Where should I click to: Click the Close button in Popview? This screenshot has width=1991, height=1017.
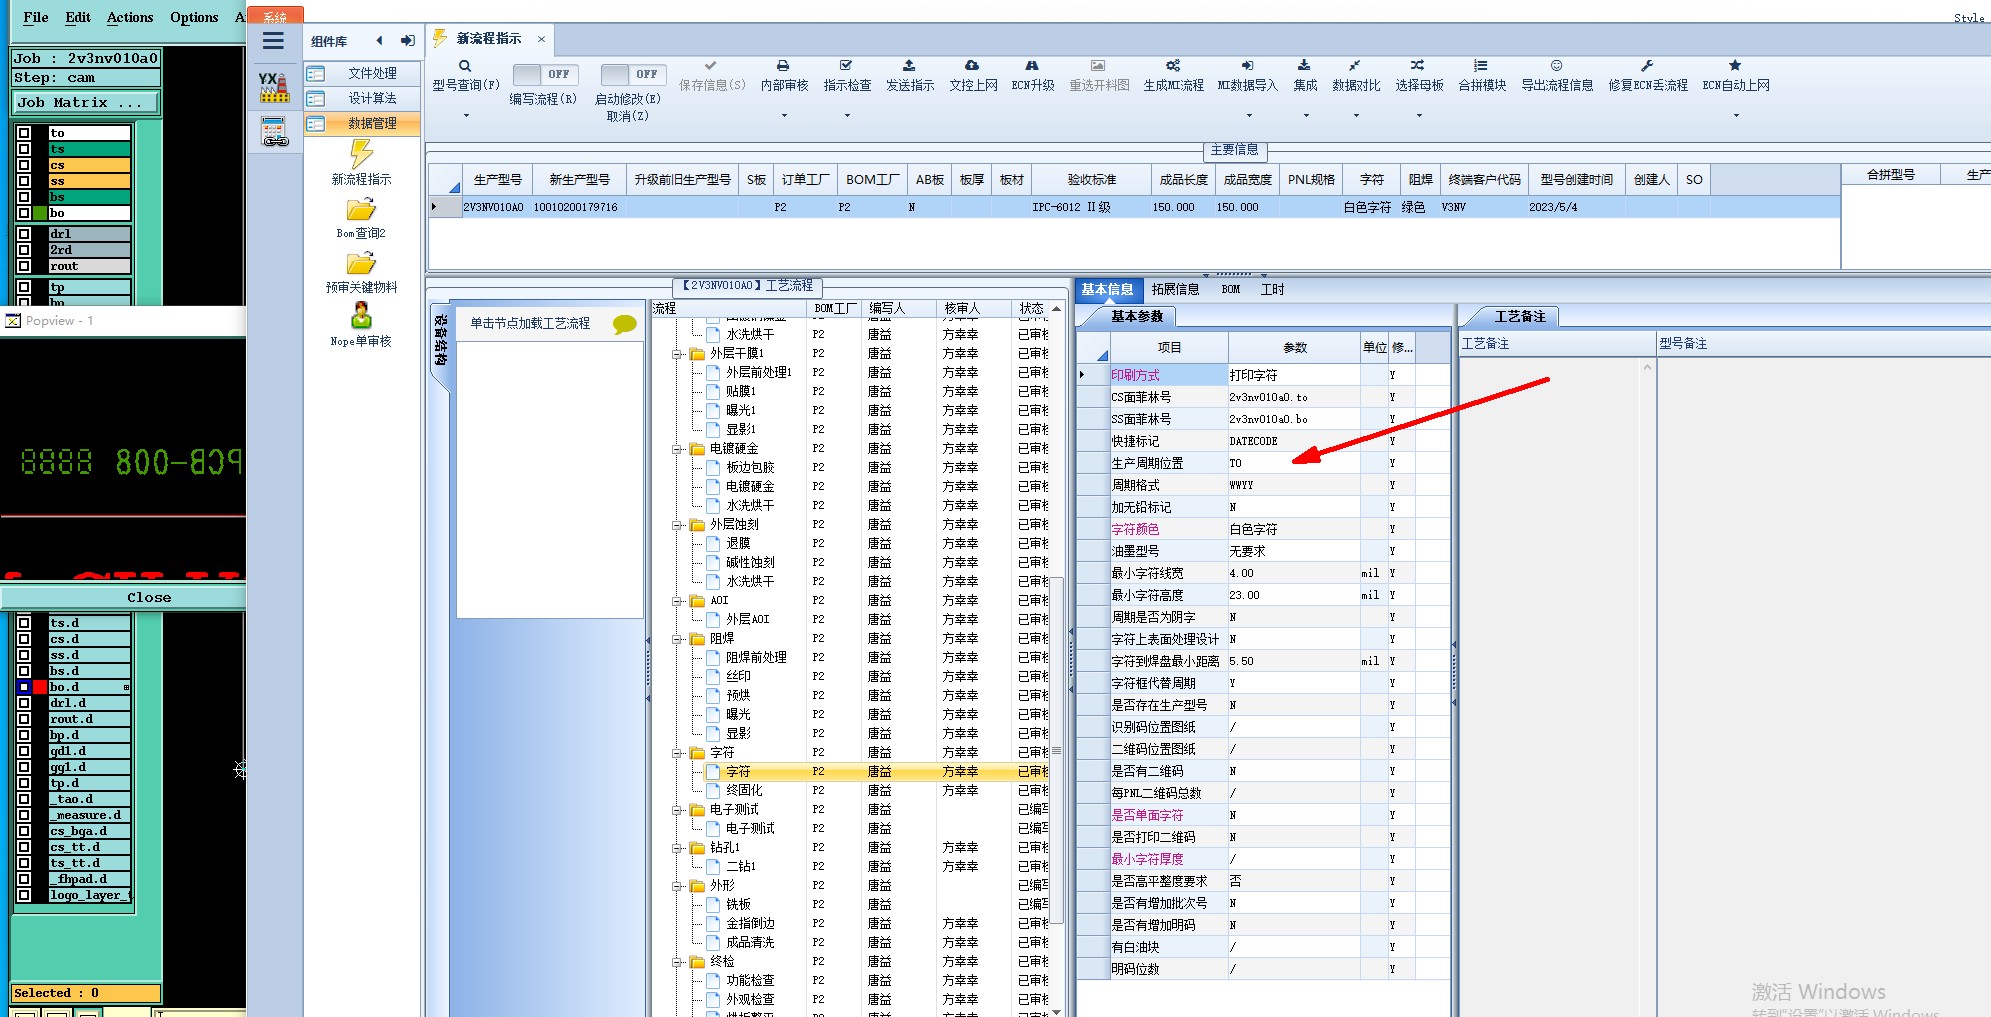149,598
